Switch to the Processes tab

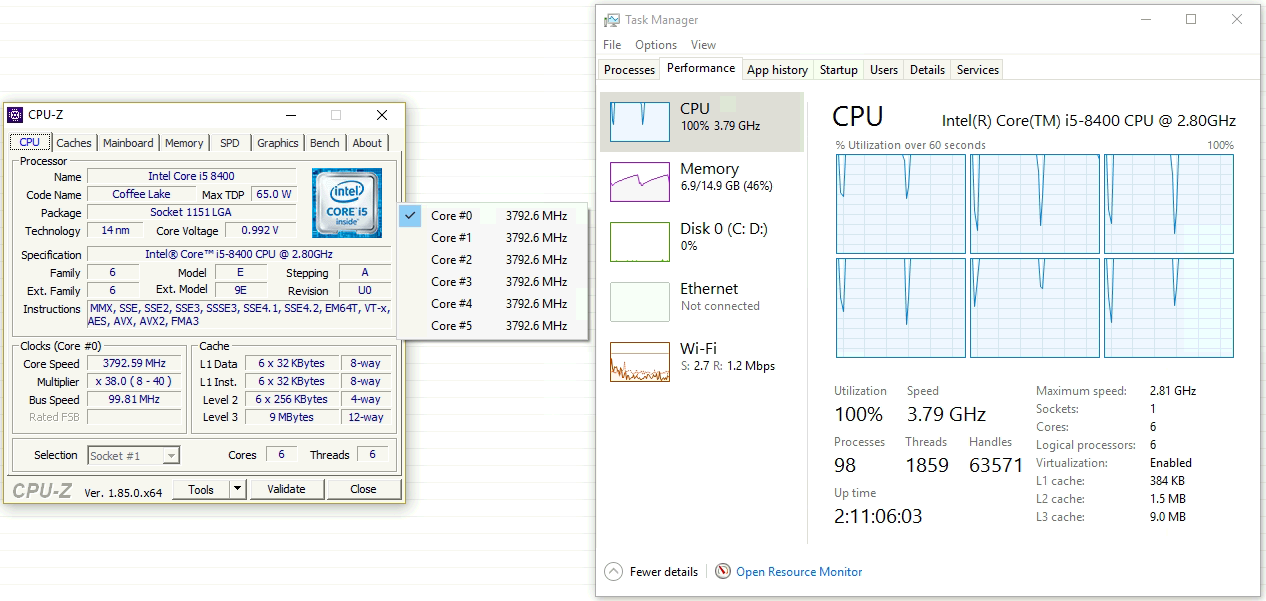[630, 70]
